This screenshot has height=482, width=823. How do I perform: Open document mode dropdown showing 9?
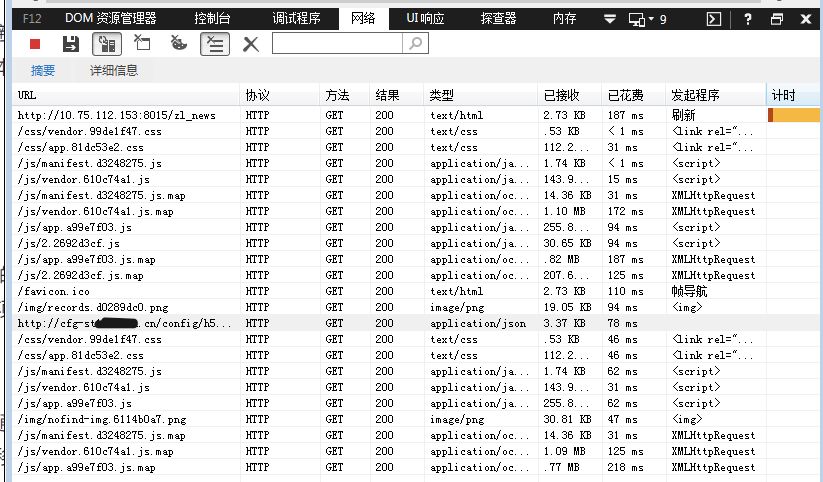click(648, 19)
